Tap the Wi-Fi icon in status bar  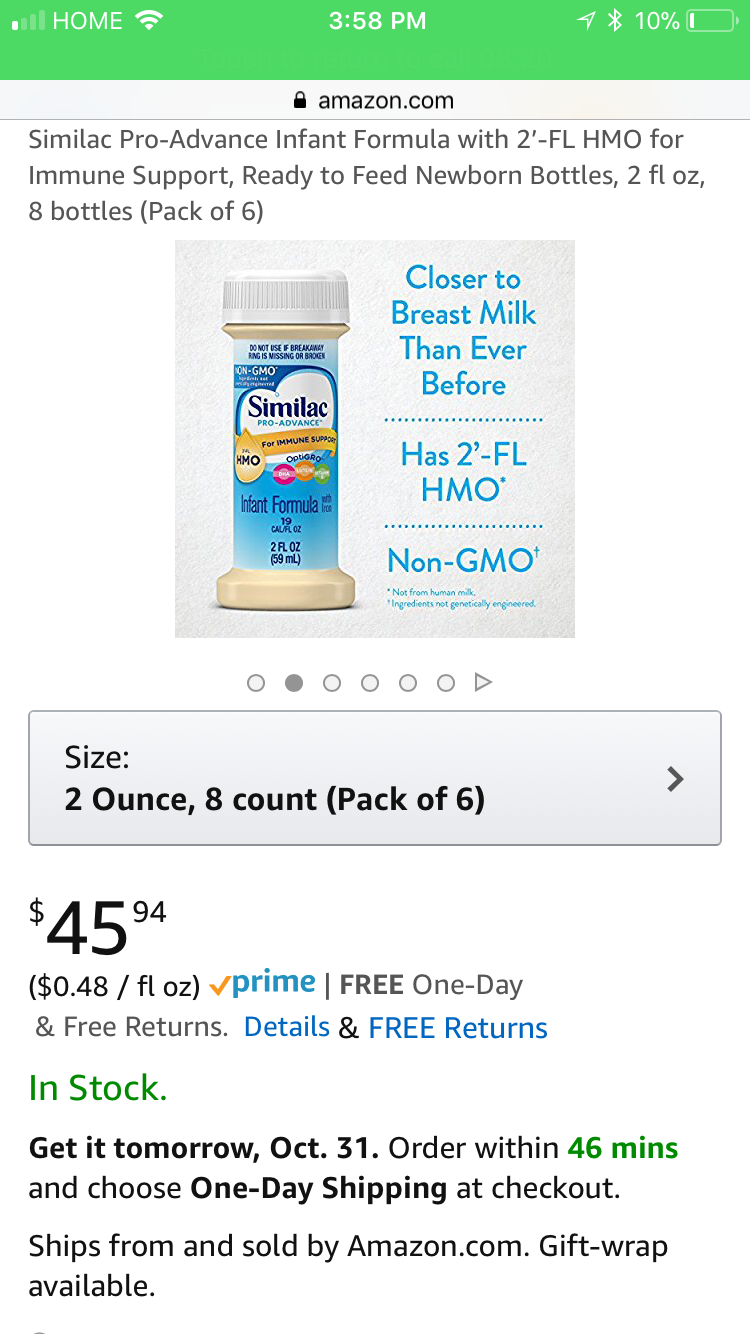pos(149,20)
